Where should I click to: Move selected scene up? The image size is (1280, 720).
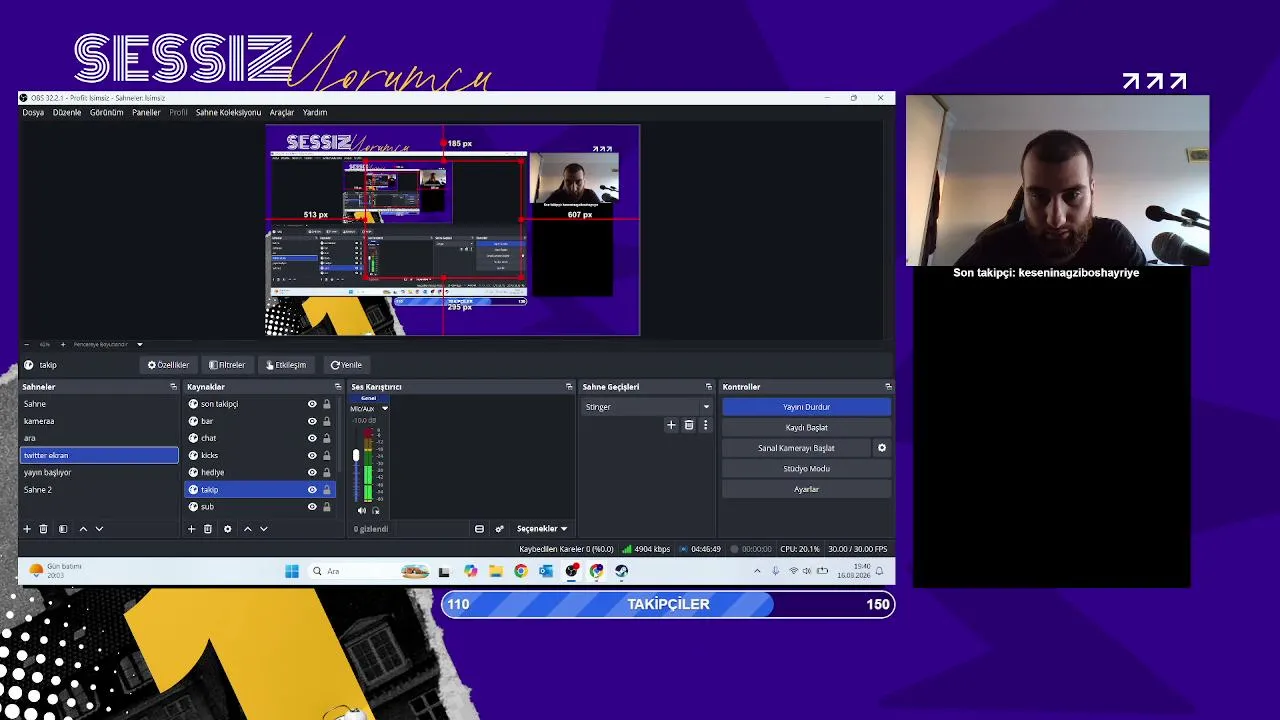click(83, 529)
